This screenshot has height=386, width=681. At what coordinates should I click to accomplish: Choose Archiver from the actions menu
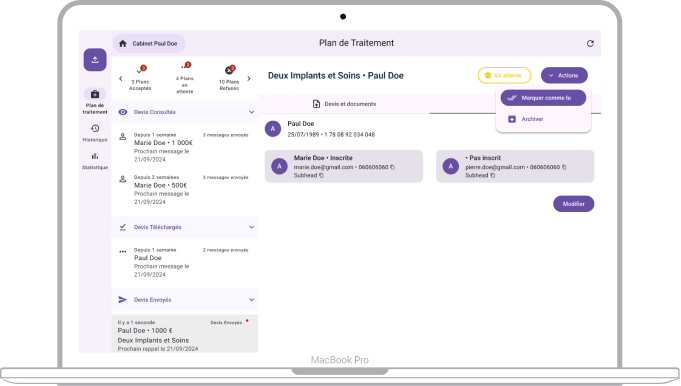[x=543, y=119]
